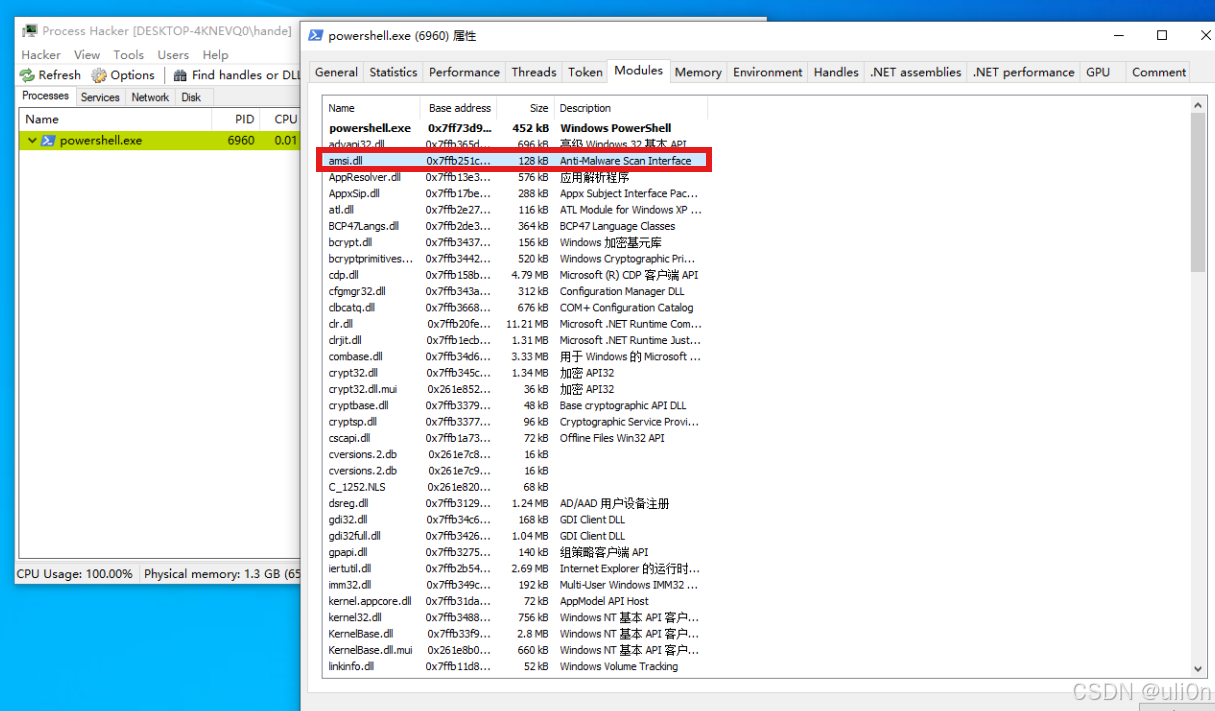Click CPU Usage in the status bar
The height and width of the screenshot is (711, 1215).
click(75, 574)
